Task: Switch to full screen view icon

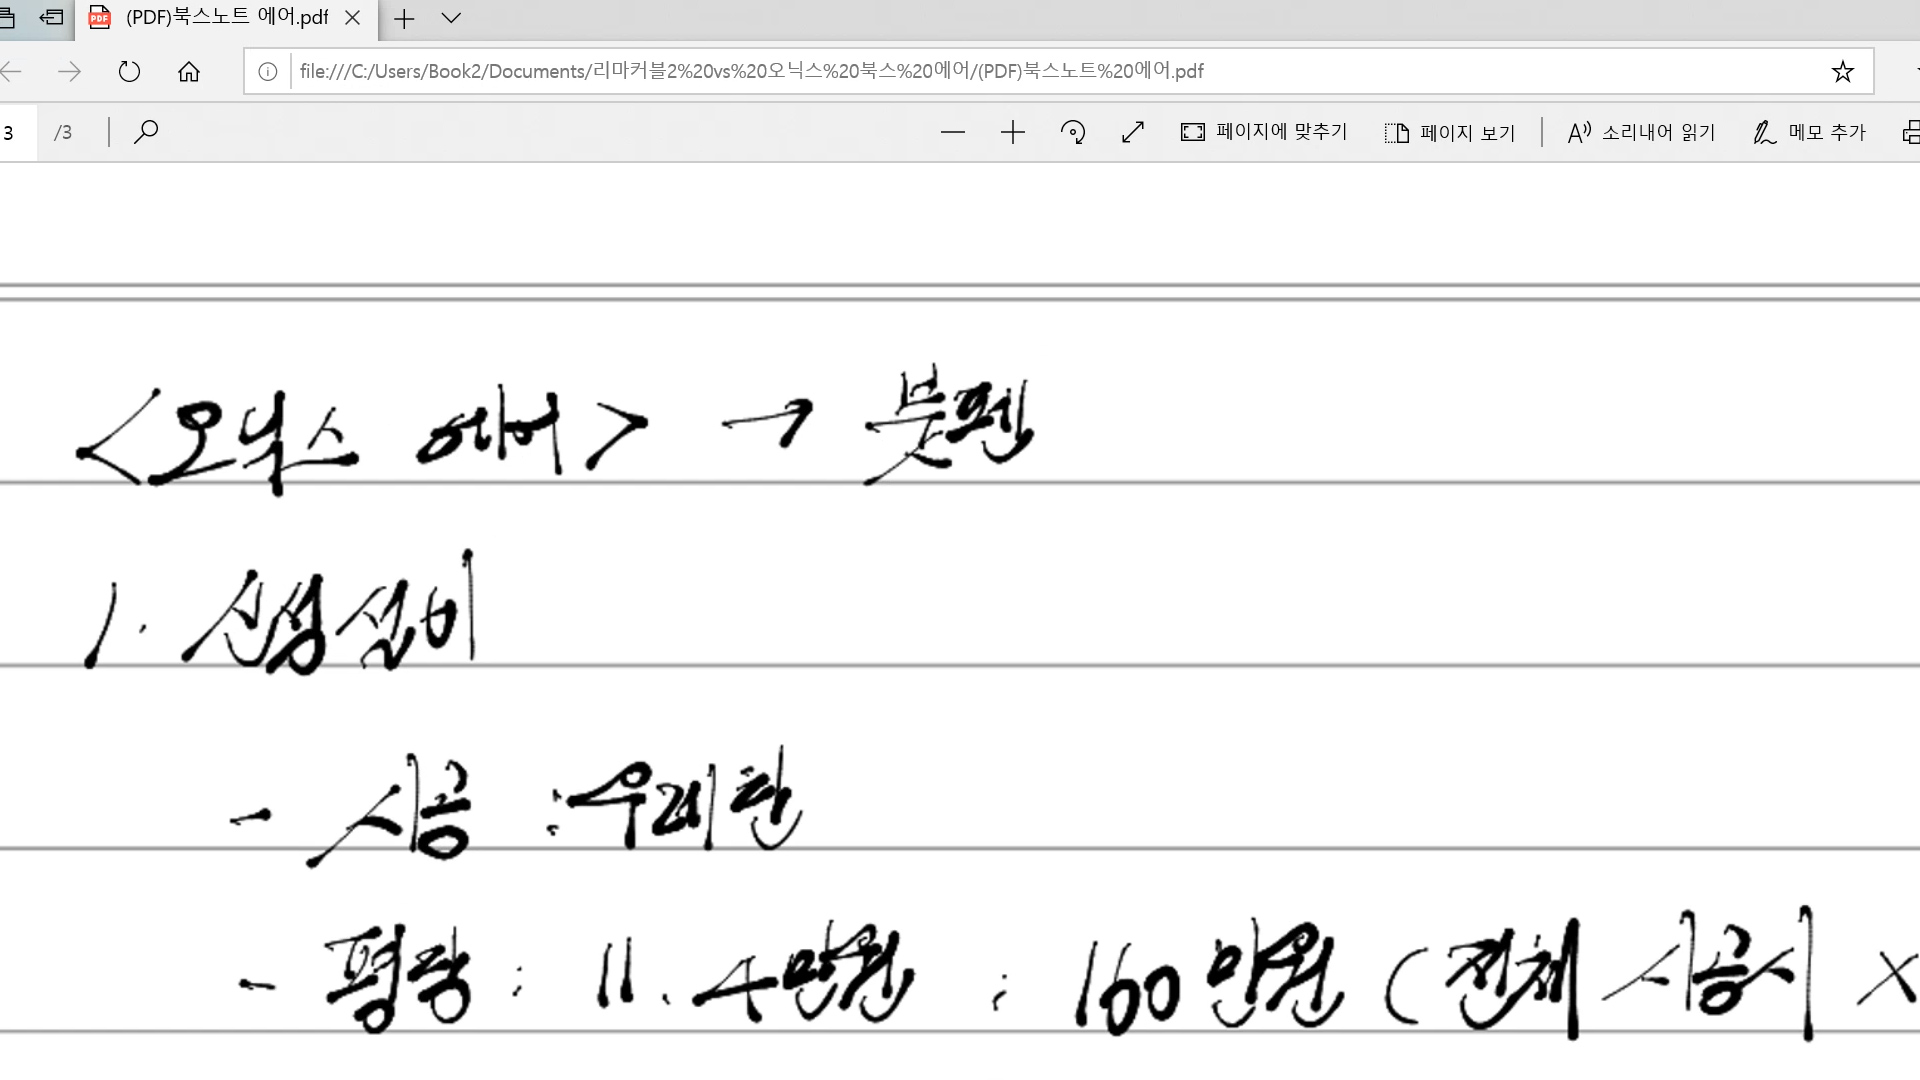Action: click(x=1133, y=132)
